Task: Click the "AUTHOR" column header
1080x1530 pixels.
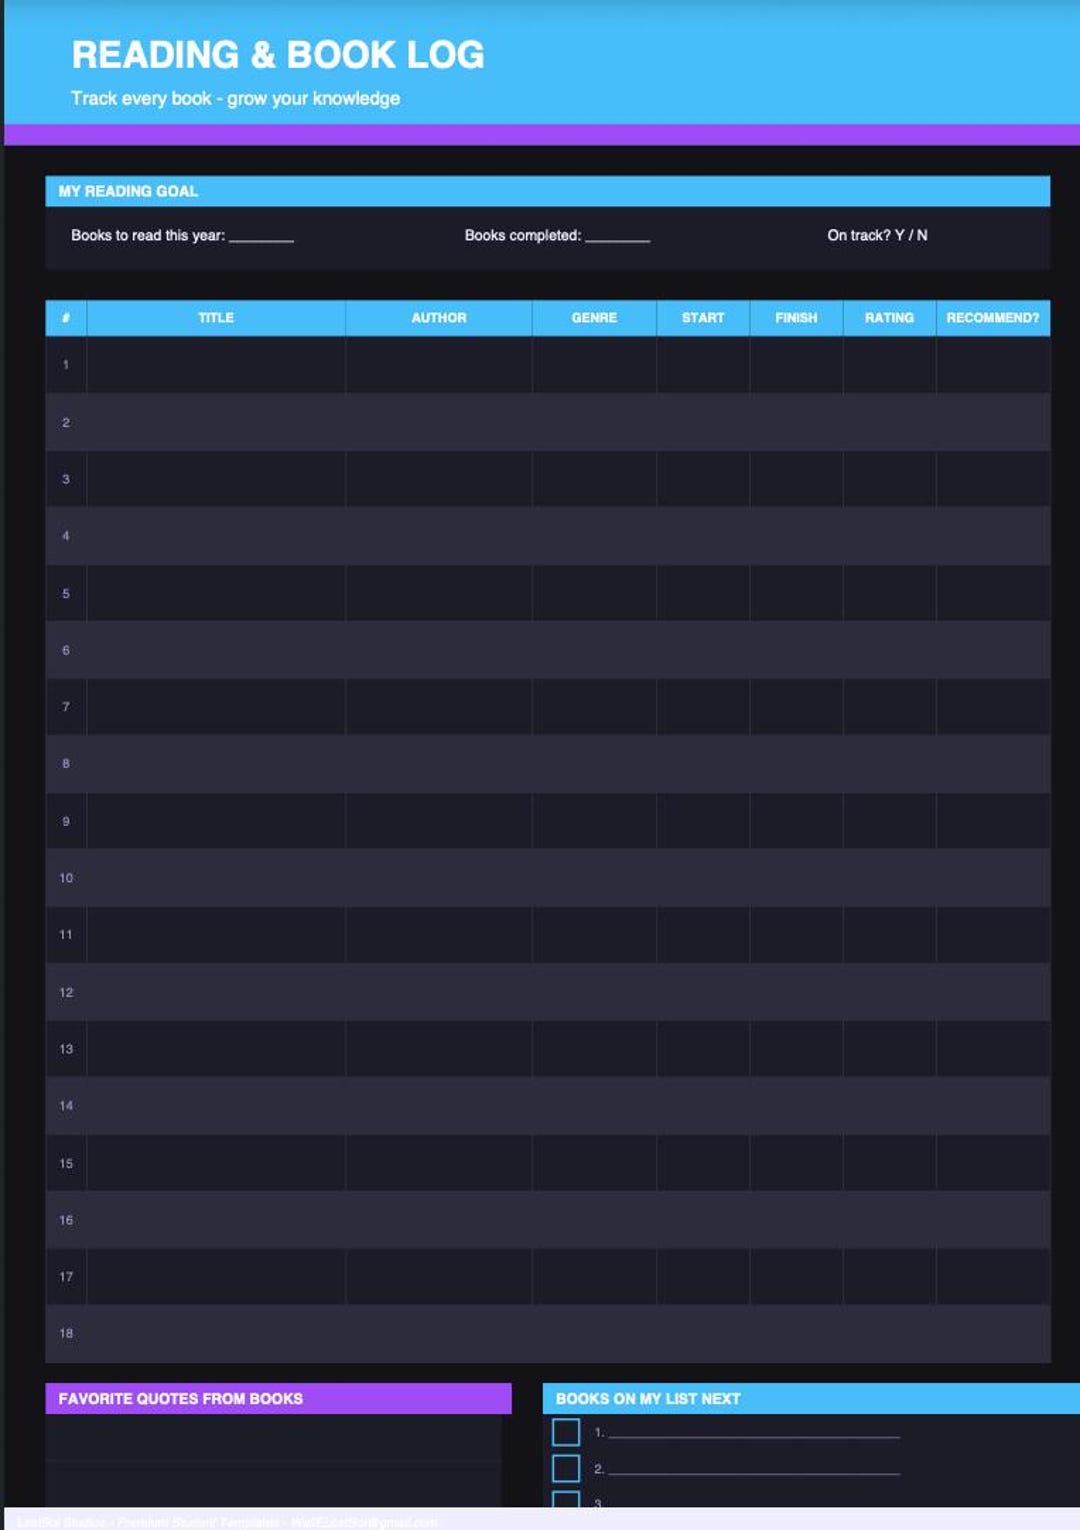Action: (439, 318)
